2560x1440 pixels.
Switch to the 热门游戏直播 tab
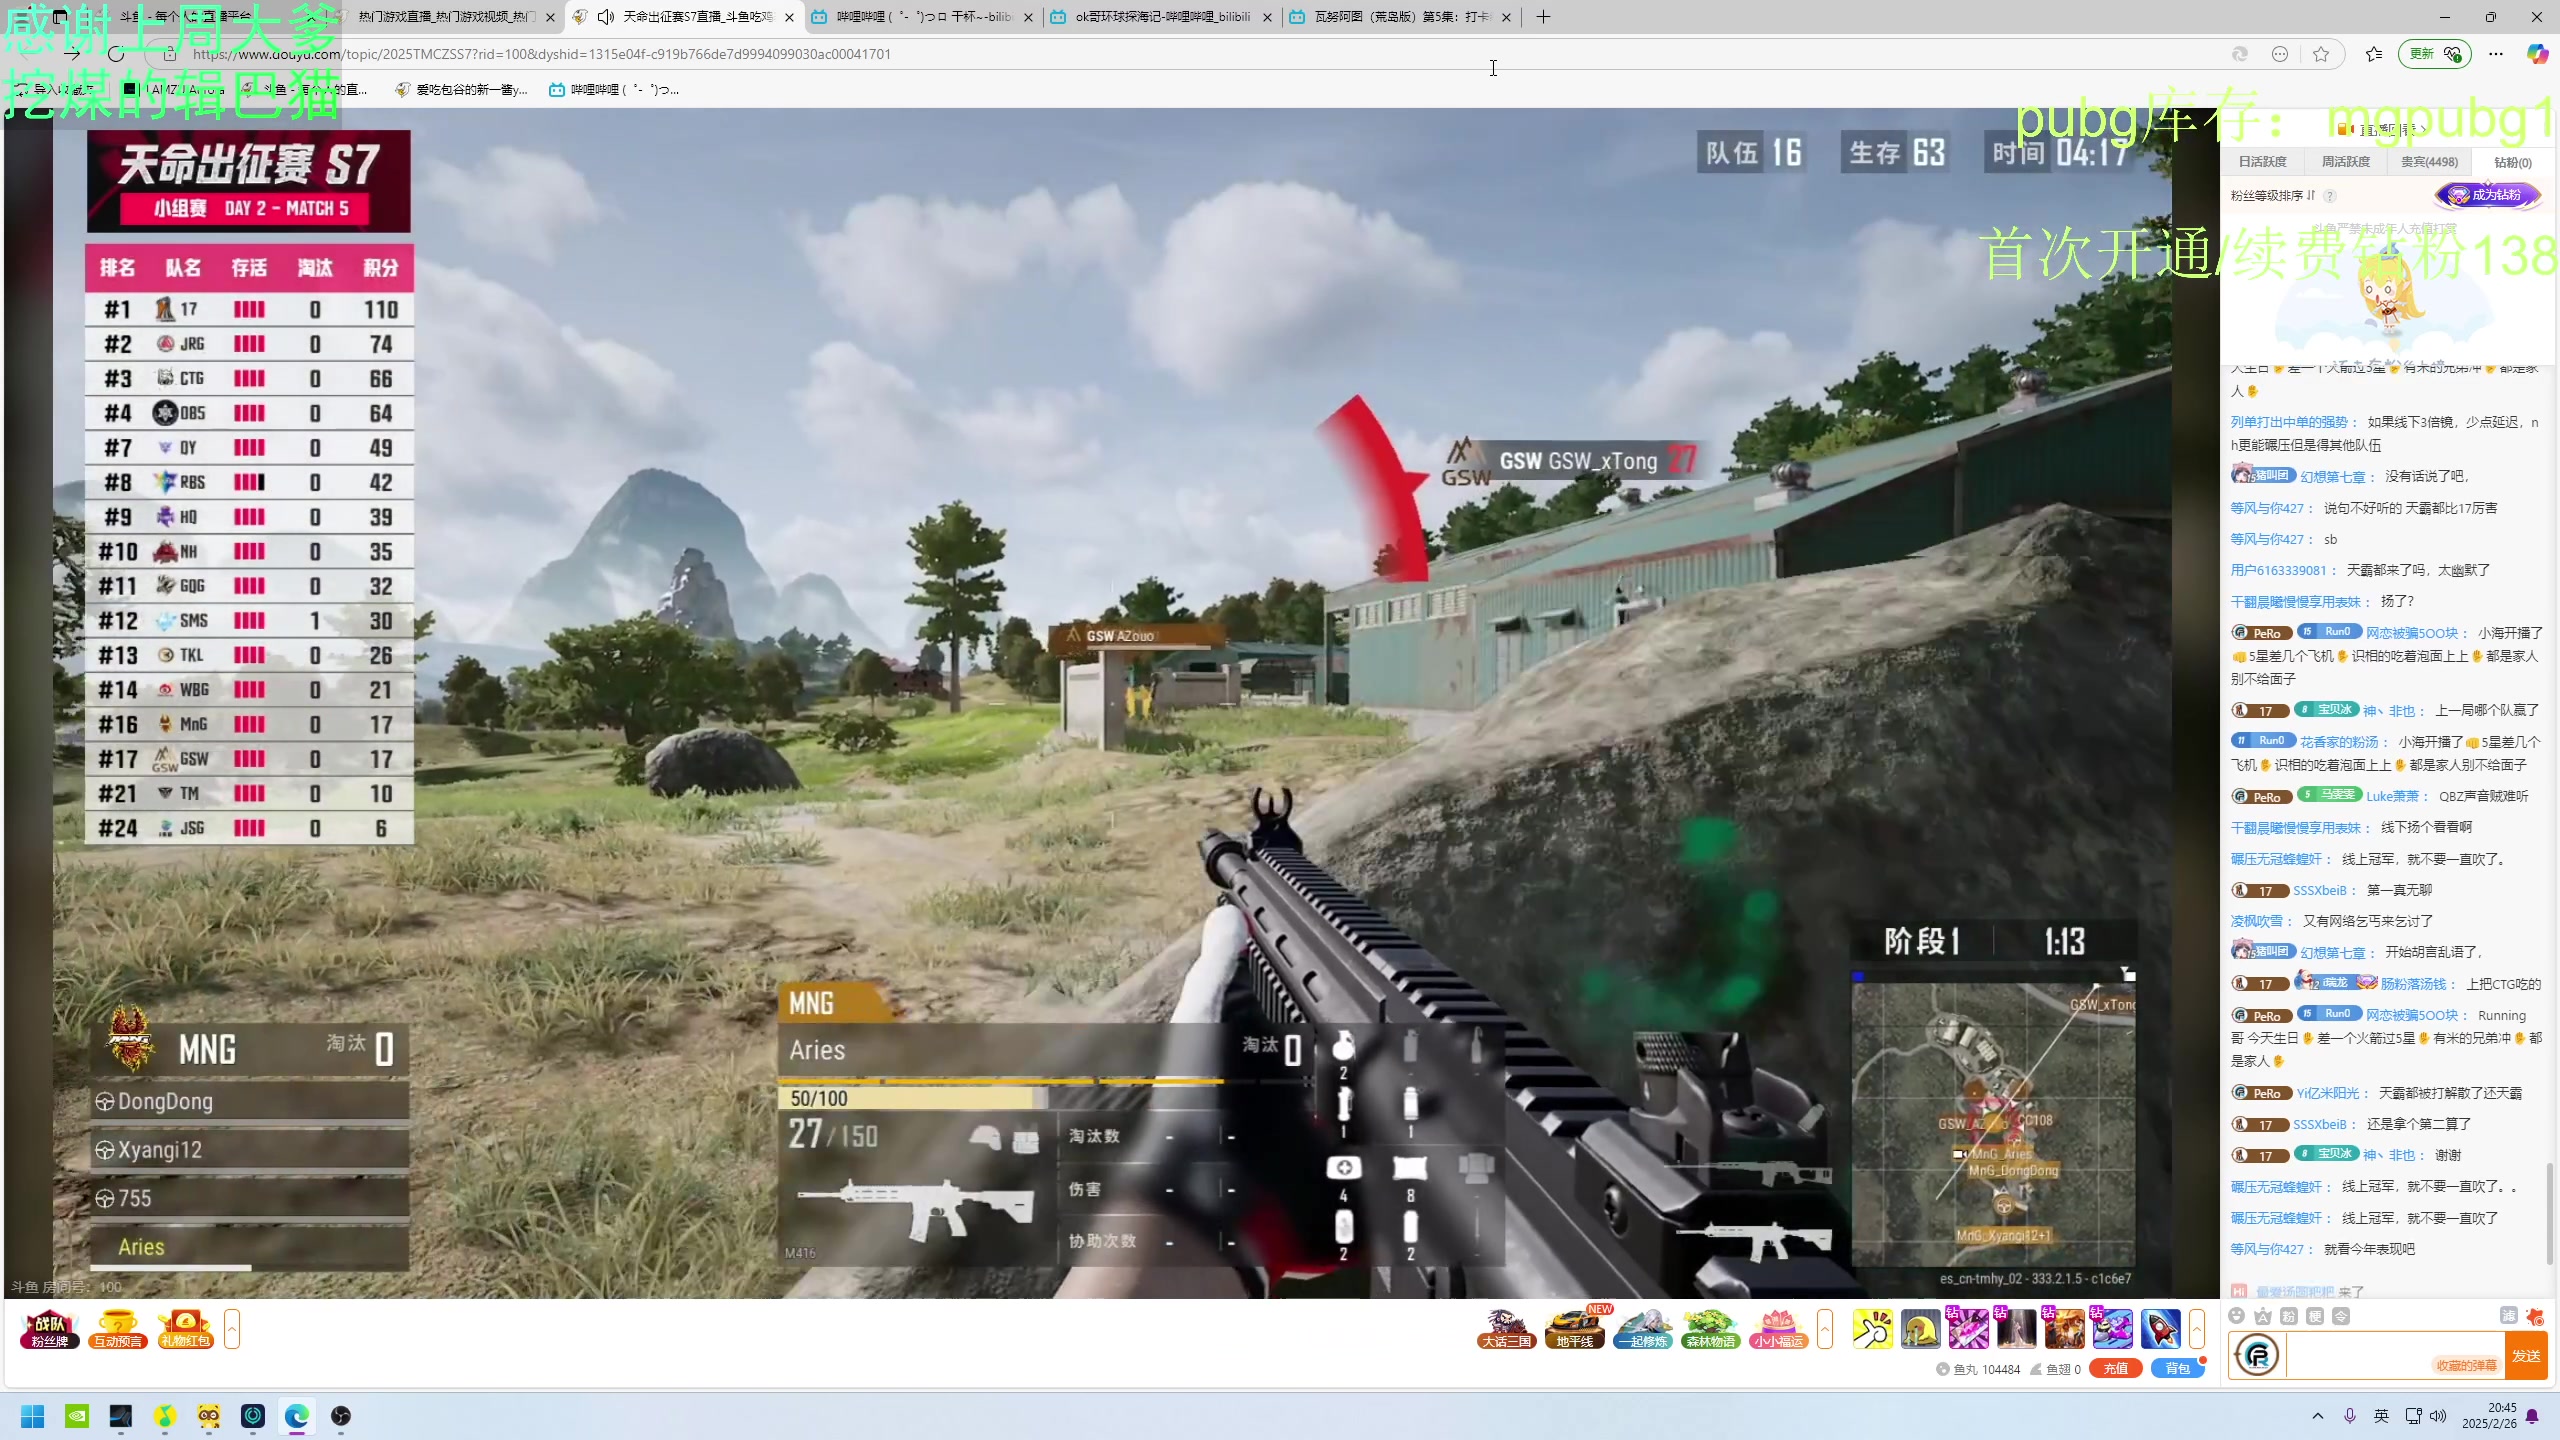pos(446,17)
